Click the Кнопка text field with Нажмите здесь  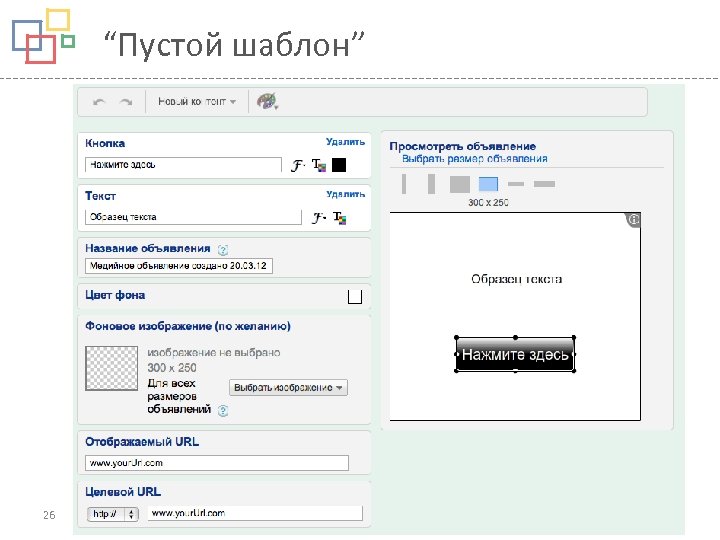183,165
